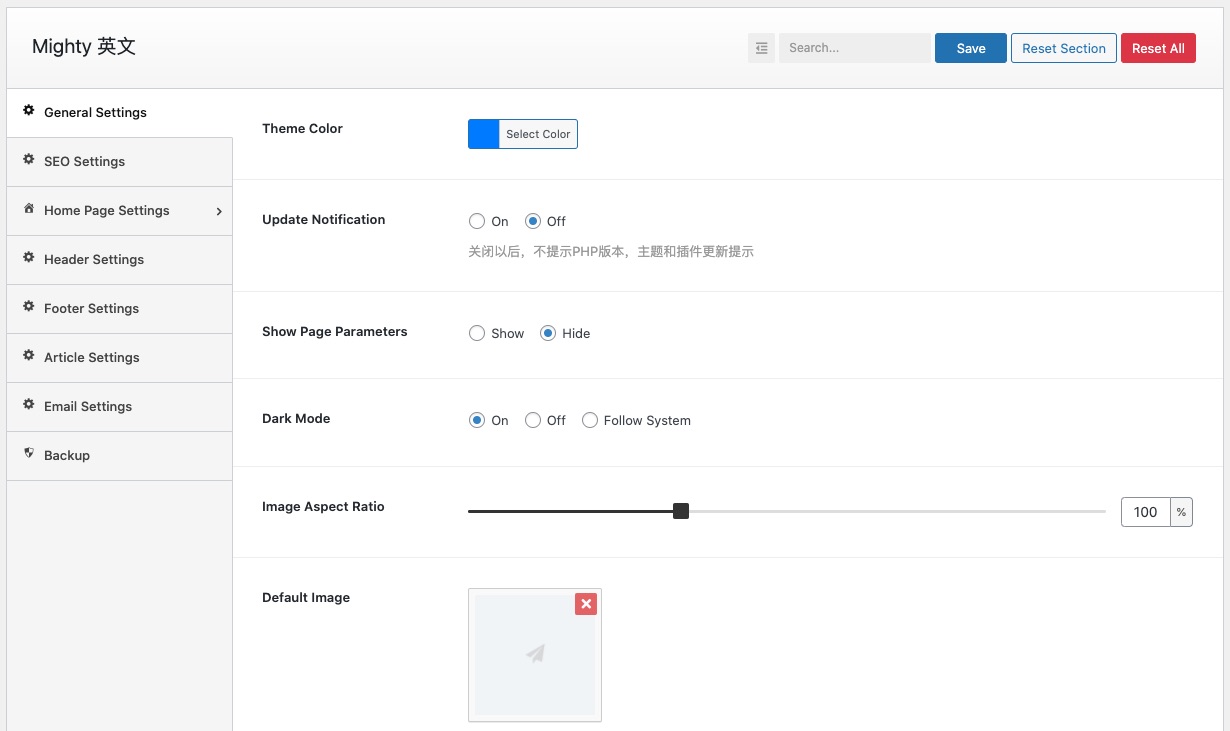1230x731 pixels.
Task: Click the gear icon next to SEO Settings
Action: point(29,160)
